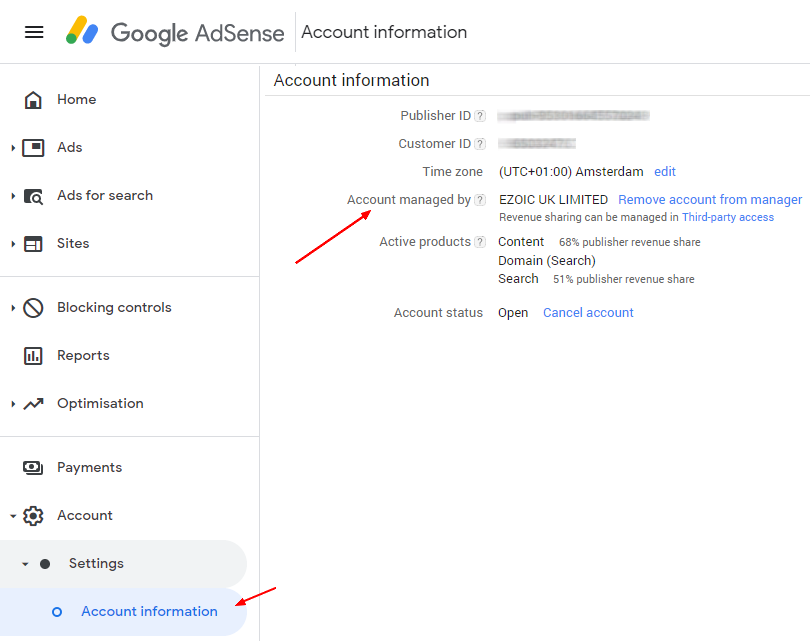
Task: Collapse the Settings submenu arrow
Action: 25,564
